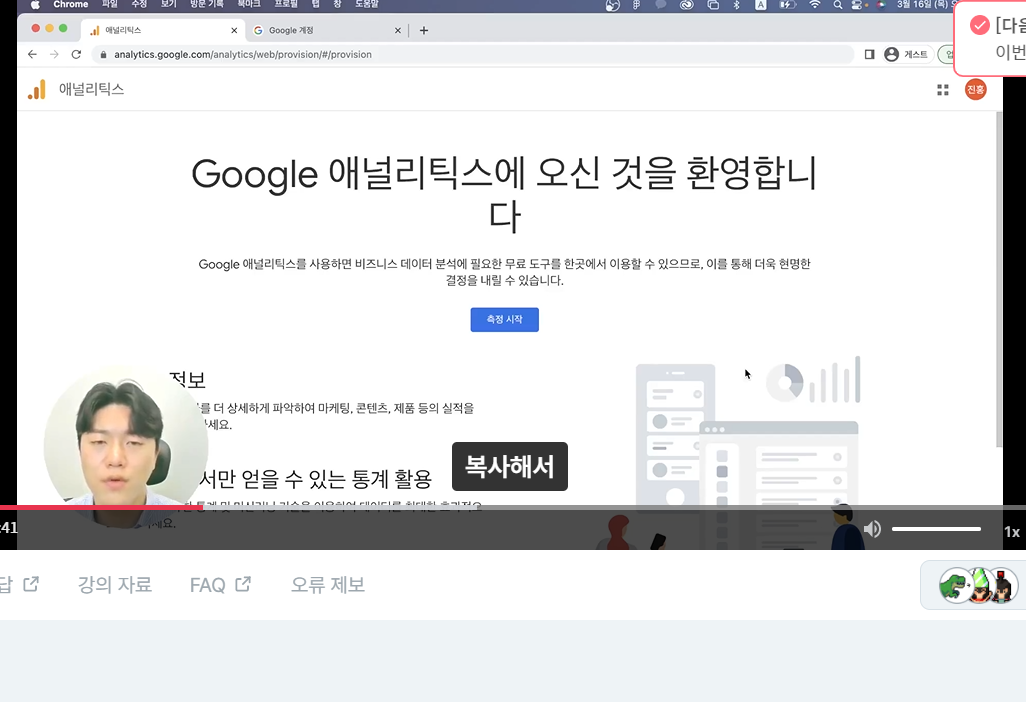1026x702 pixels.
Task: Open a new tab with plus button
Action: coord(424,30)
